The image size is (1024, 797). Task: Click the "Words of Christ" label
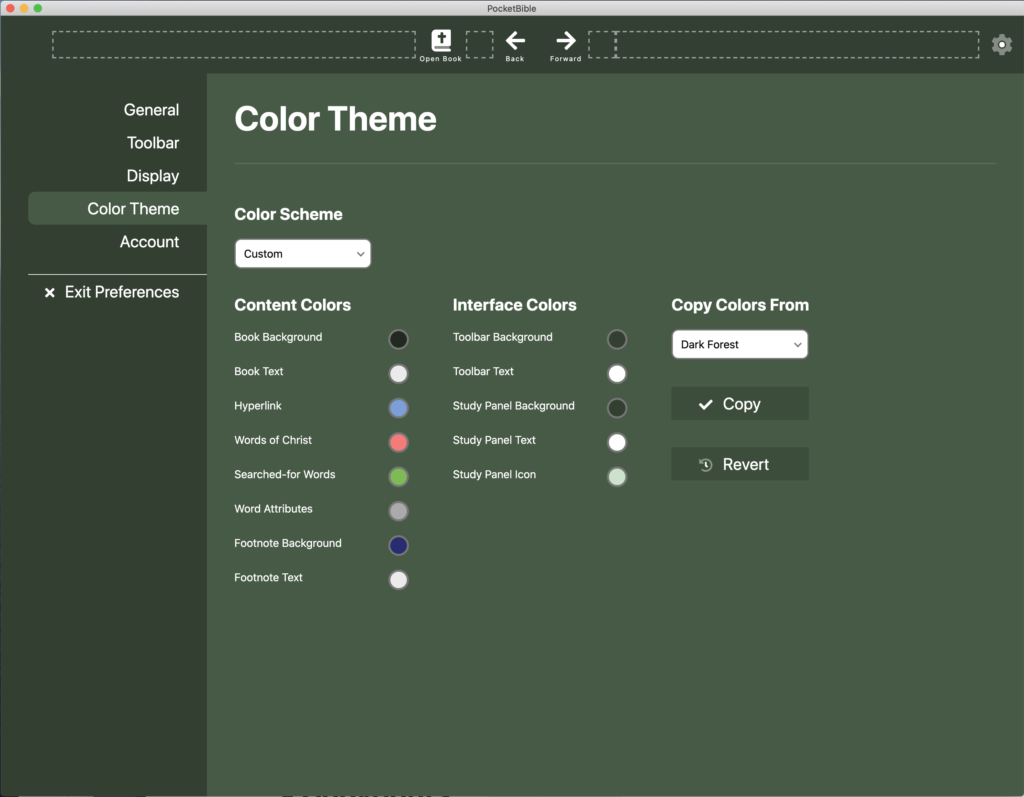coord(273,440)
